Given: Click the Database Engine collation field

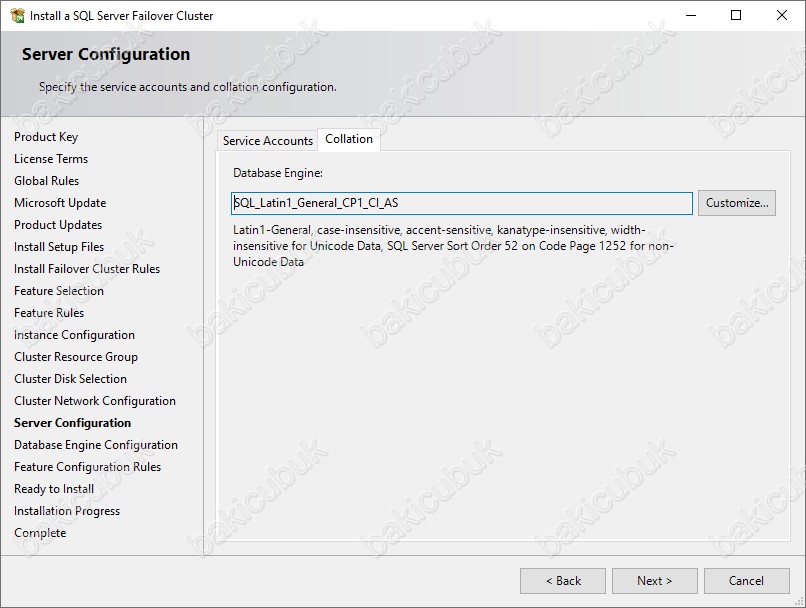Looking at the screenshot, I should [462, 203].
